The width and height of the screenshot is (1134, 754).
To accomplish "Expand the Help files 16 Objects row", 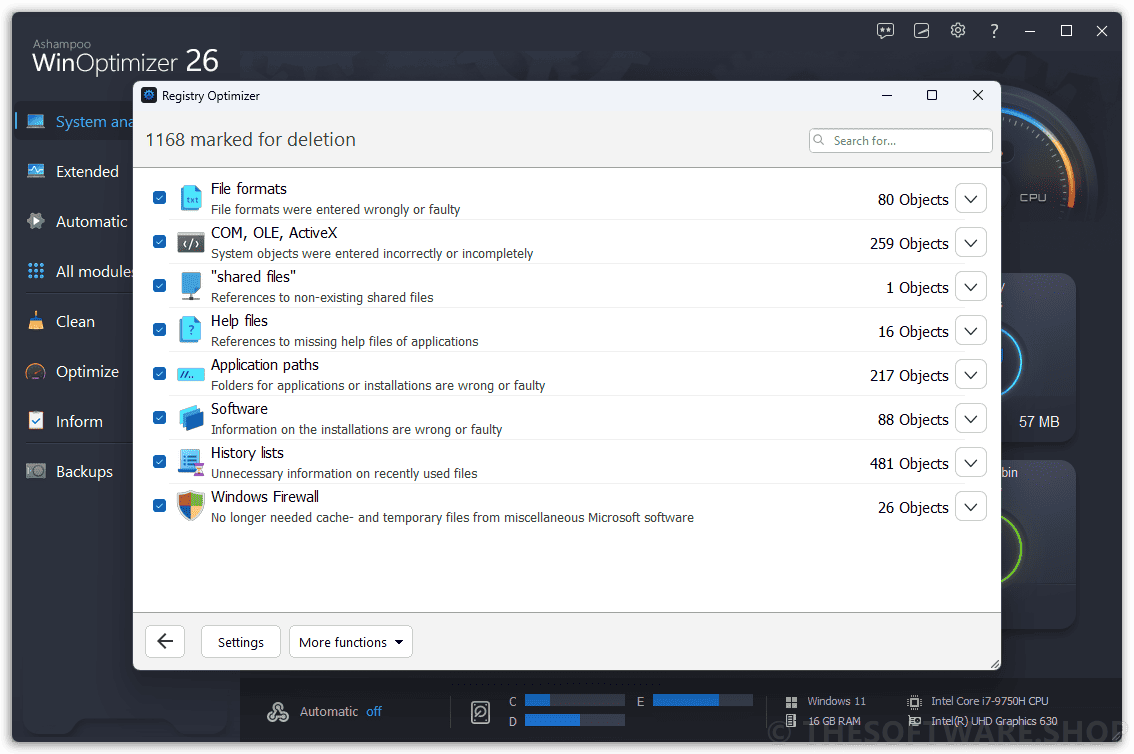I will (971, 331).
